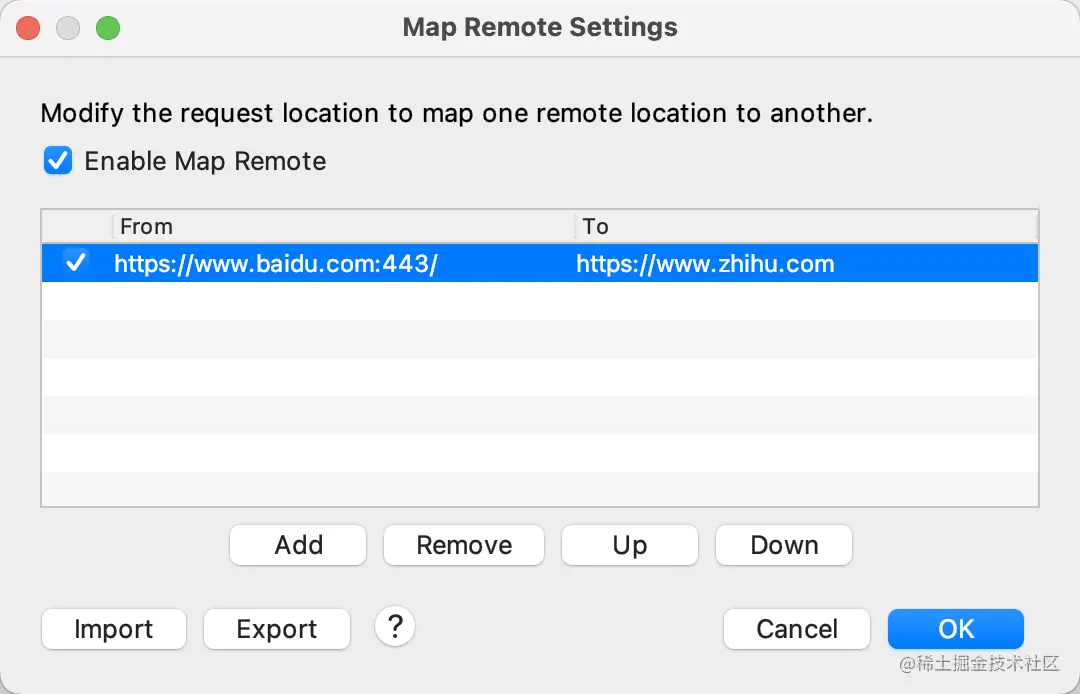Confirm settings with OK
Screen dimensions: 1080x694
coord(956,629)
